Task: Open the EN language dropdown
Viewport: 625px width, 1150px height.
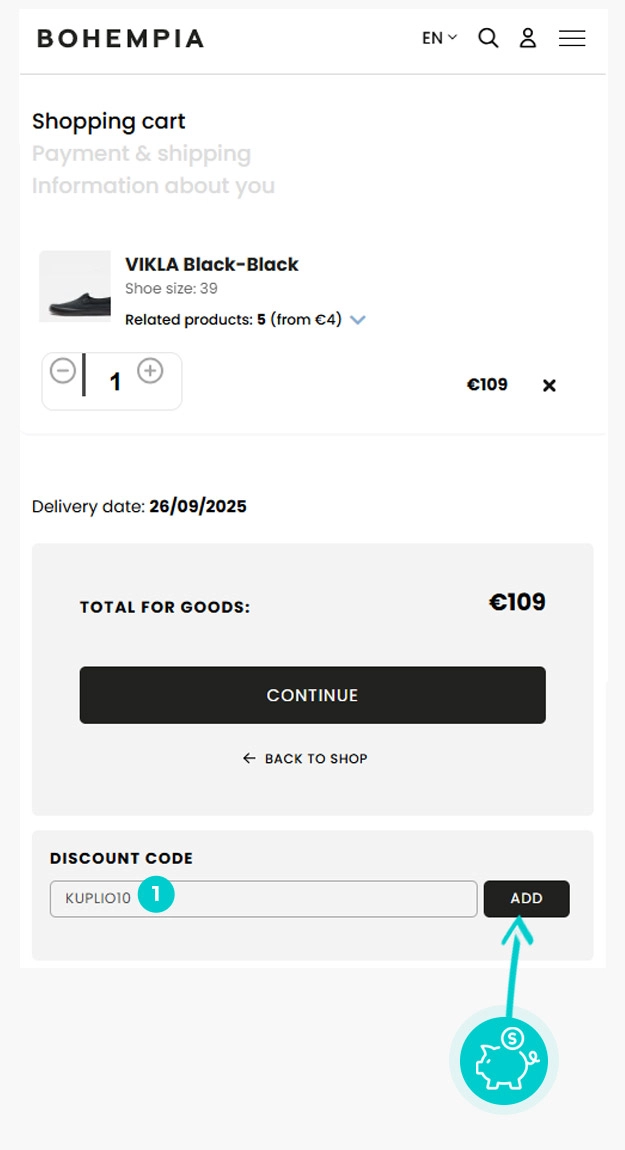Action: pyautogui.click(x=439, y=38)
